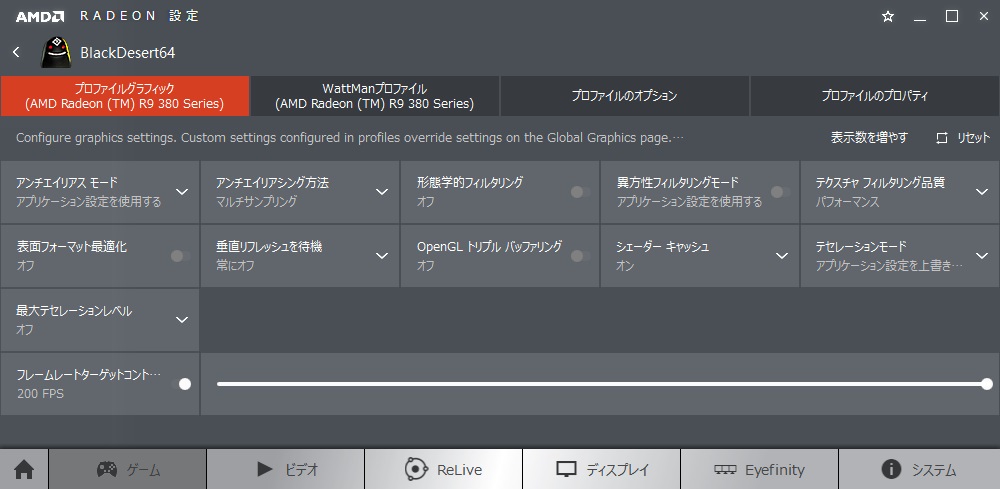Toggle OpenGL トリプル バッファリング switch
The image size is (1000, 489).
click(580, 256)
